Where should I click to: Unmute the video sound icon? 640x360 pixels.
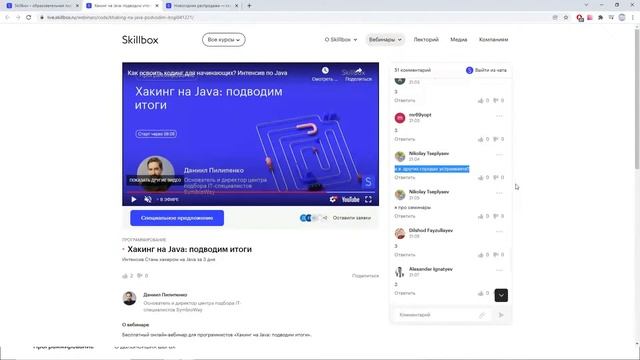click(x=148, y=199)
